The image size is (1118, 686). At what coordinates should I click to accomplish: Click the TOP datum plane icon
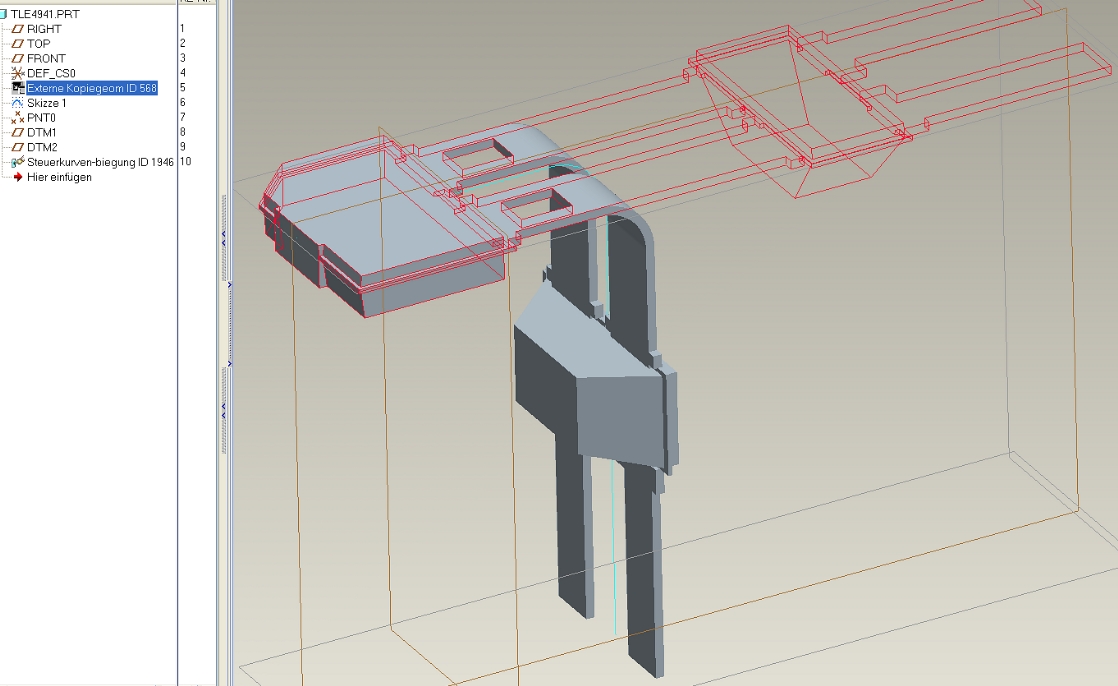(x=18, y=43)
